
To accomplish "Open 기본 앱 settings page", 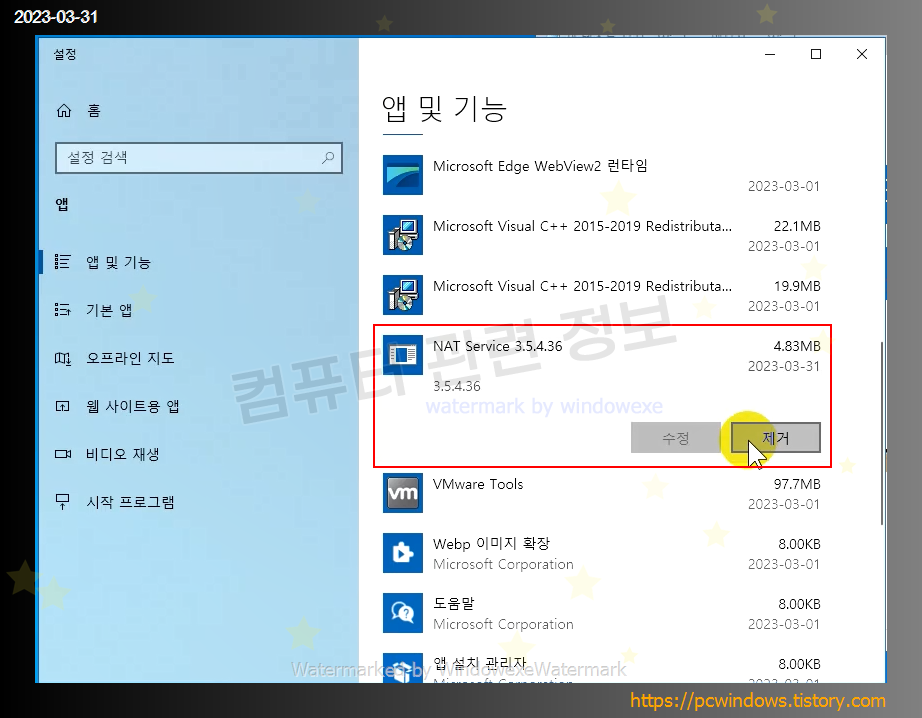I will [x=198, y=309].
